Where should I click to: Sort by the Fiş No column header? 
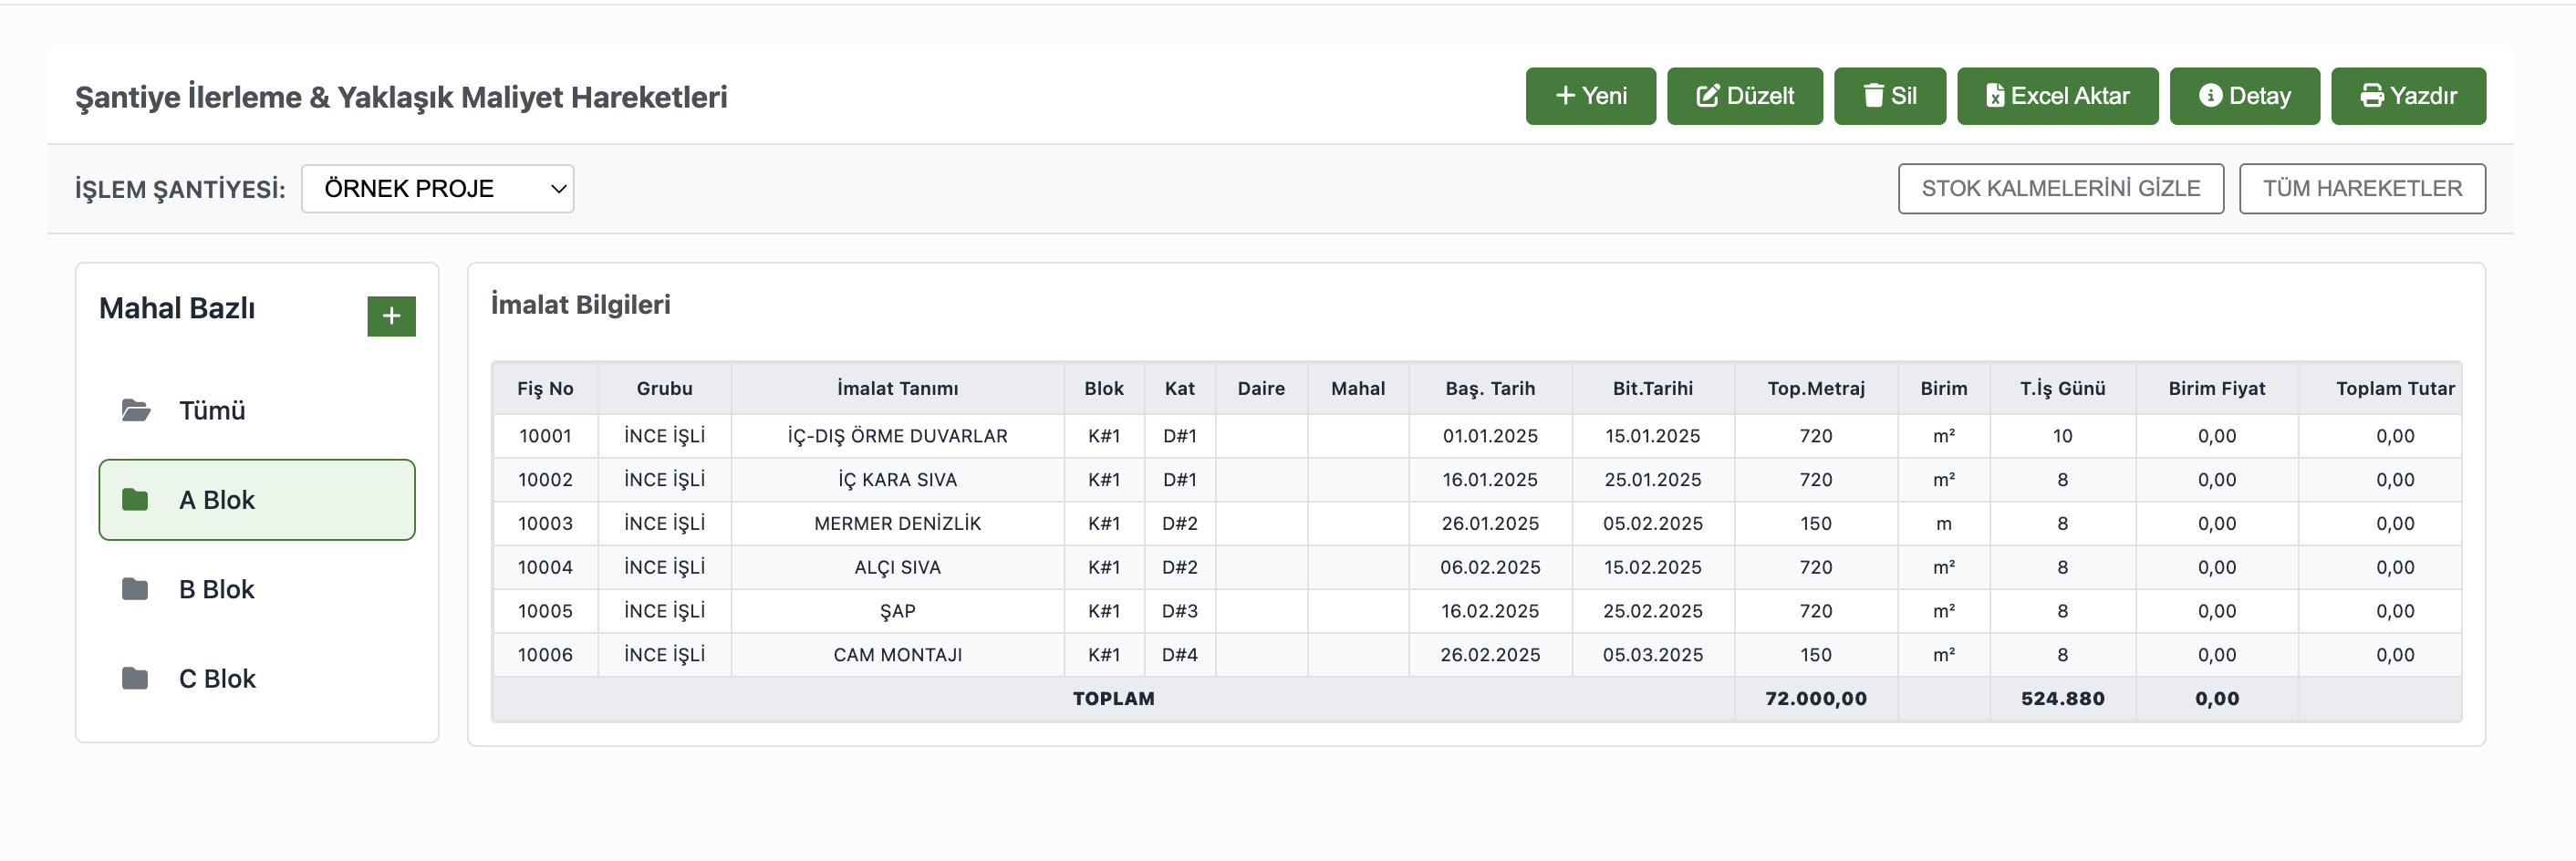tap(545, 388)
